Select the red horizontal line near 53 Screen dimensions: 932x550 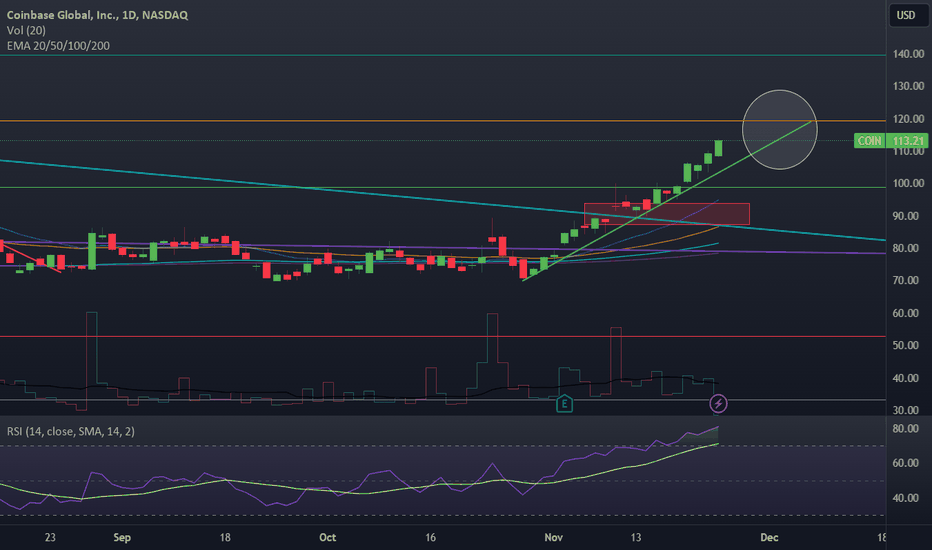point(443,337)
